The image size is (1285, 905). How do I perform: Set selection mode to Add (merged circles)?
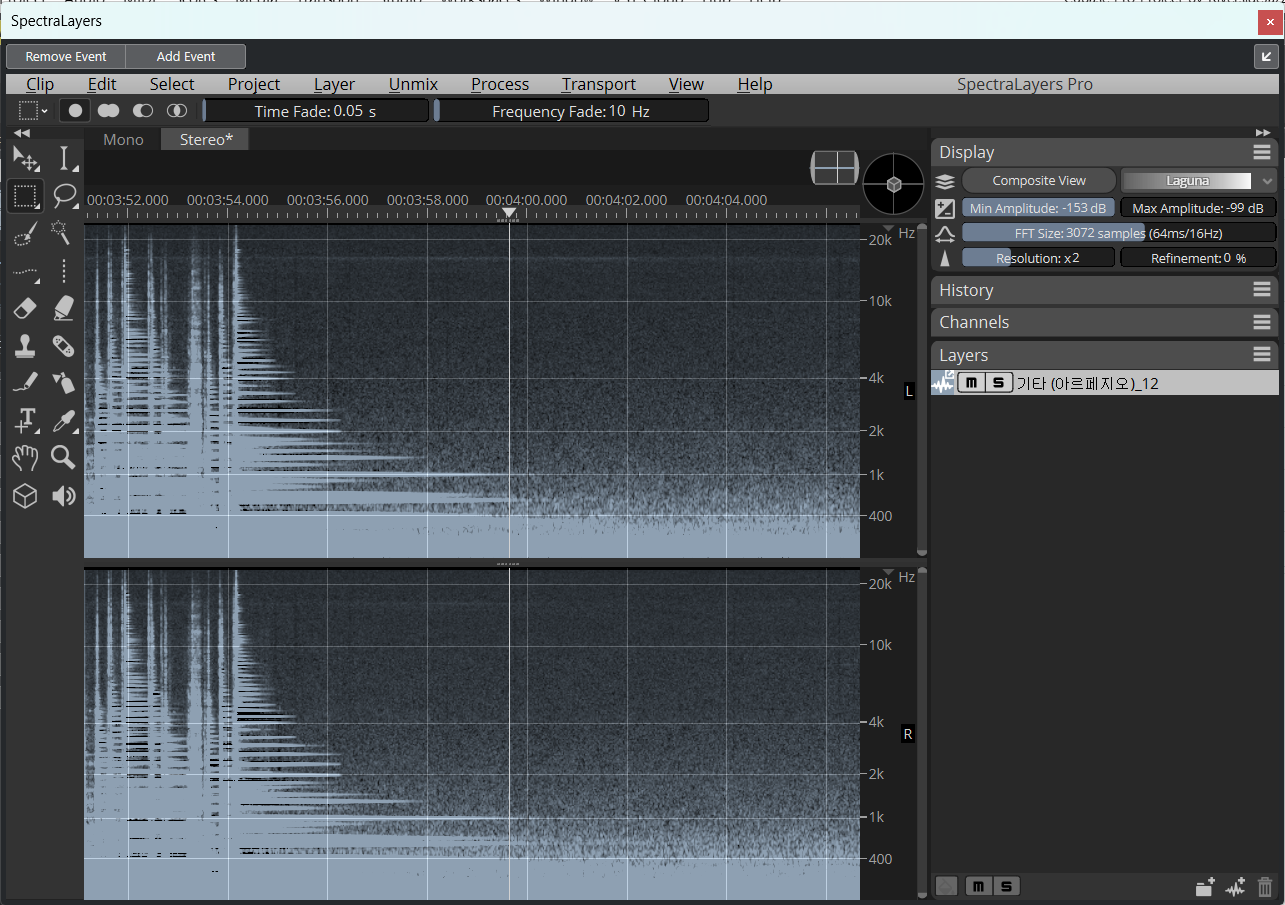pyautogui.click(x=108, y=110)
